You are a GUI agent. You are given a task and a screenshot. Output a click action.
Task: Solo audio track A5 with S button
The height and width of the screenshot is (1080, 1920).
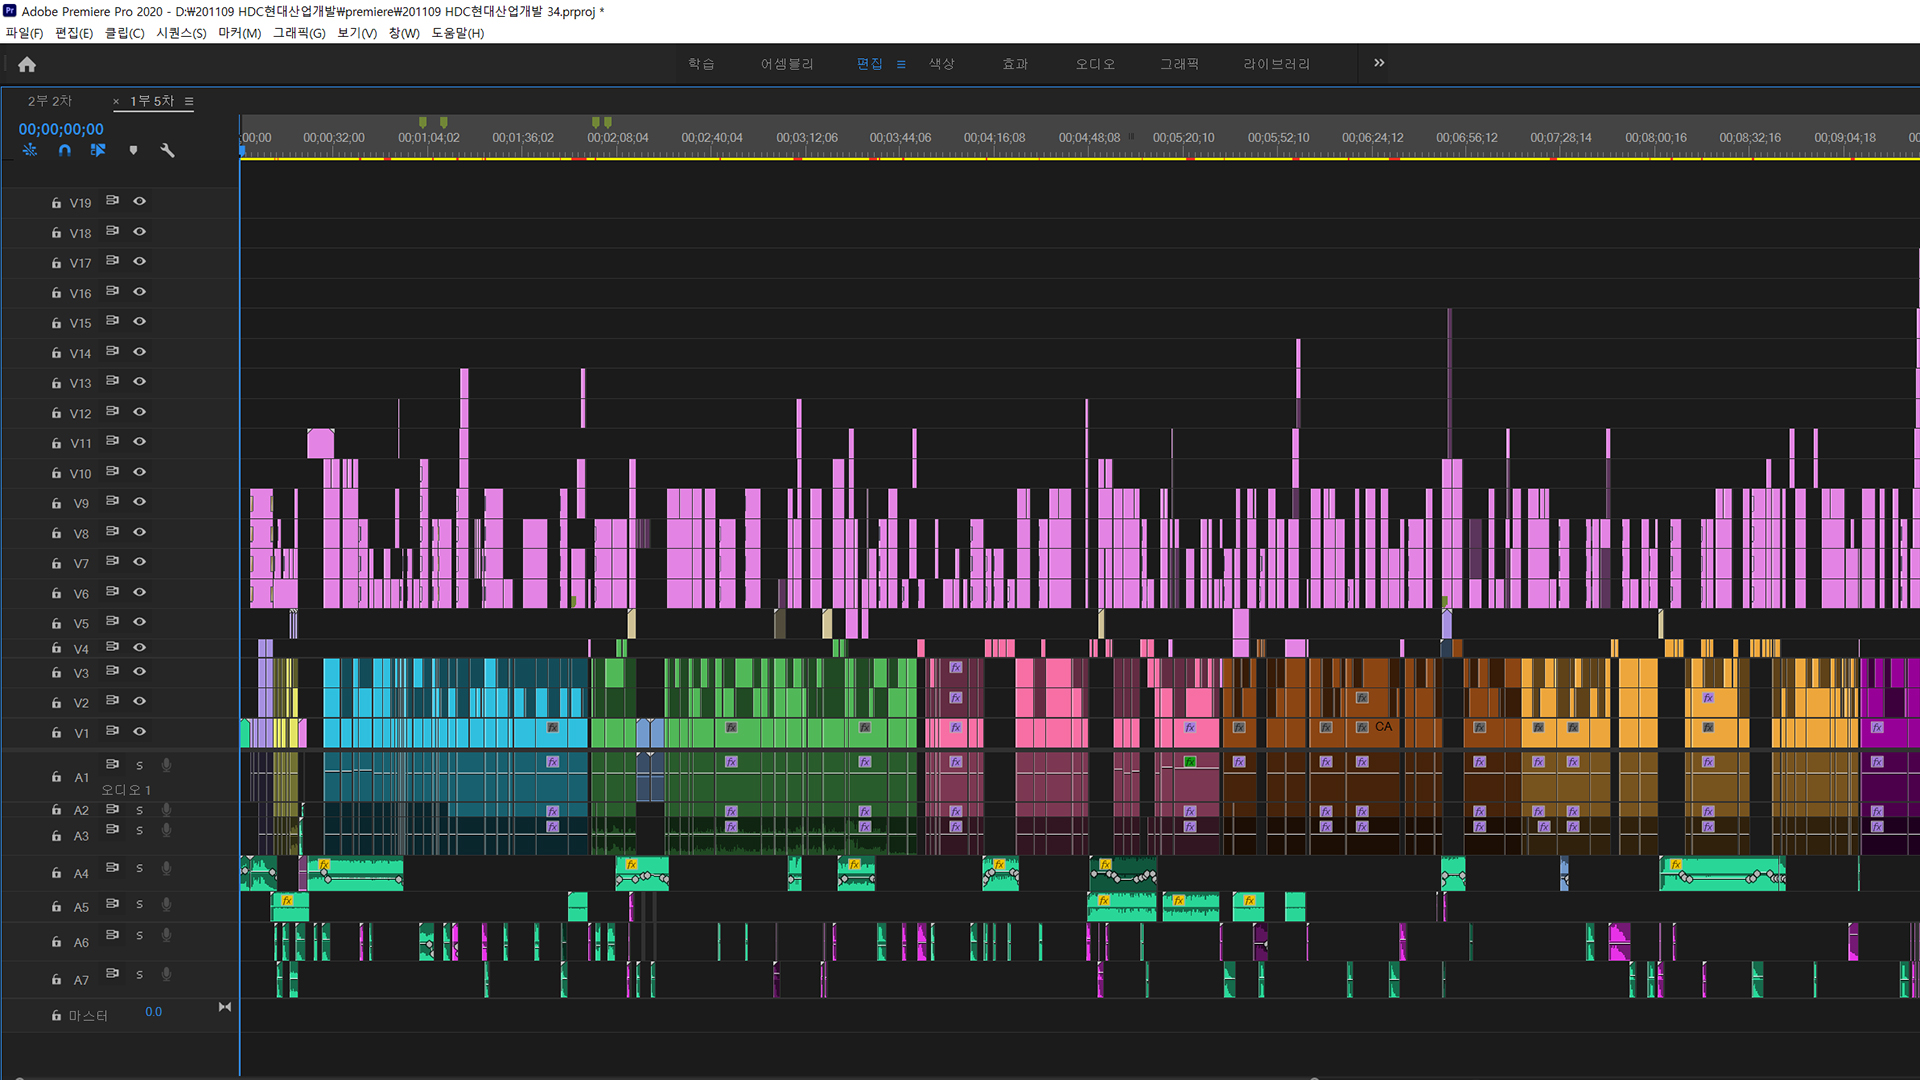coord(139,905)
